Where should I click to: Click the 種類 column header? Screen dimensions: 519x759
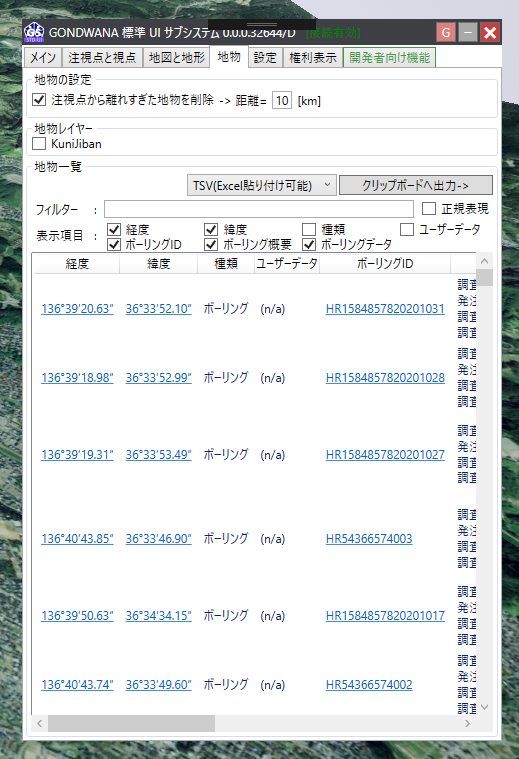226,264
